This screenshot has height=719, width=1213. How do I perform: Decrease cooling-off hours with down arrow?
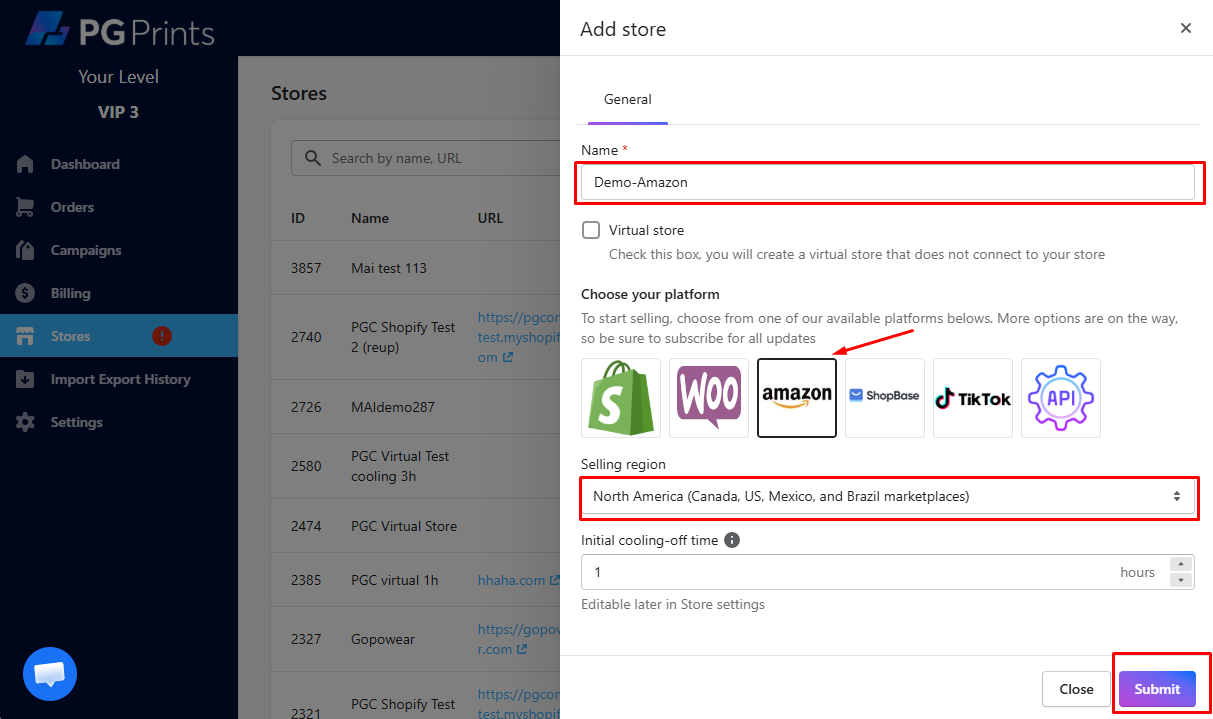coord(1181,580)
